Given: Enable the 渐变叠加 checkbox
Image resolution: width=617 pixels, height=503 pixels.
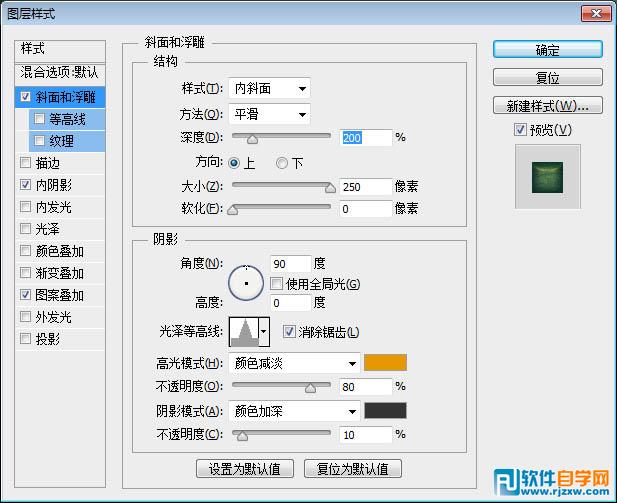Looking at the screenshot, I should (x=25, y=273).
